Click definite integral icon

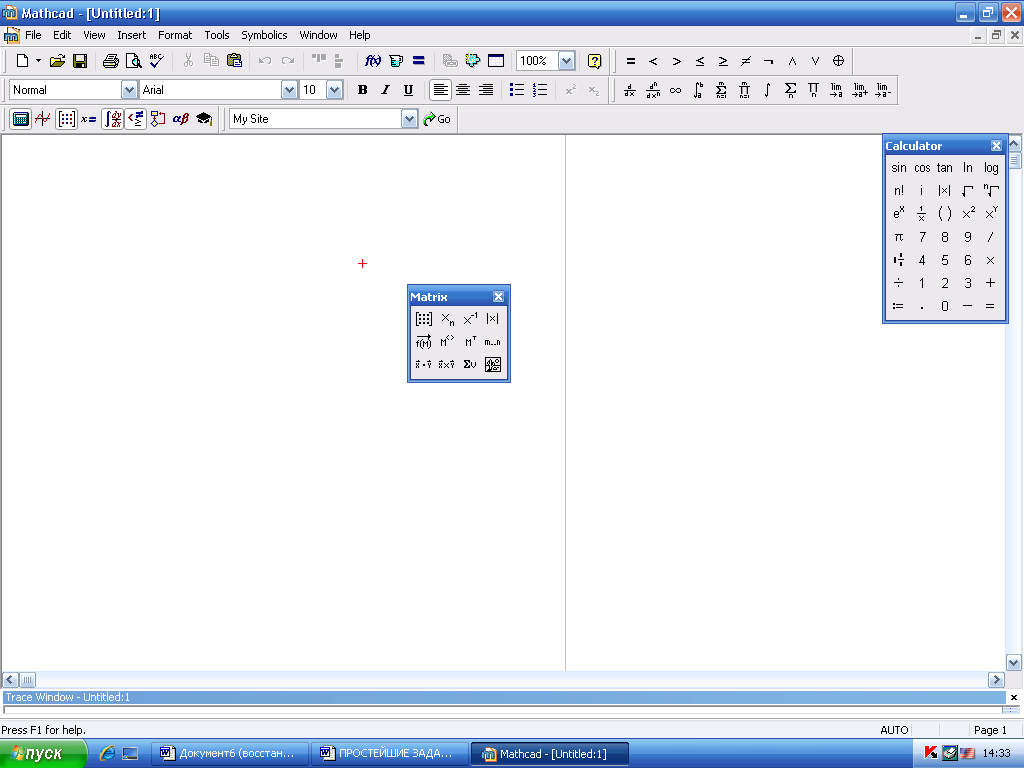point(698,89)
